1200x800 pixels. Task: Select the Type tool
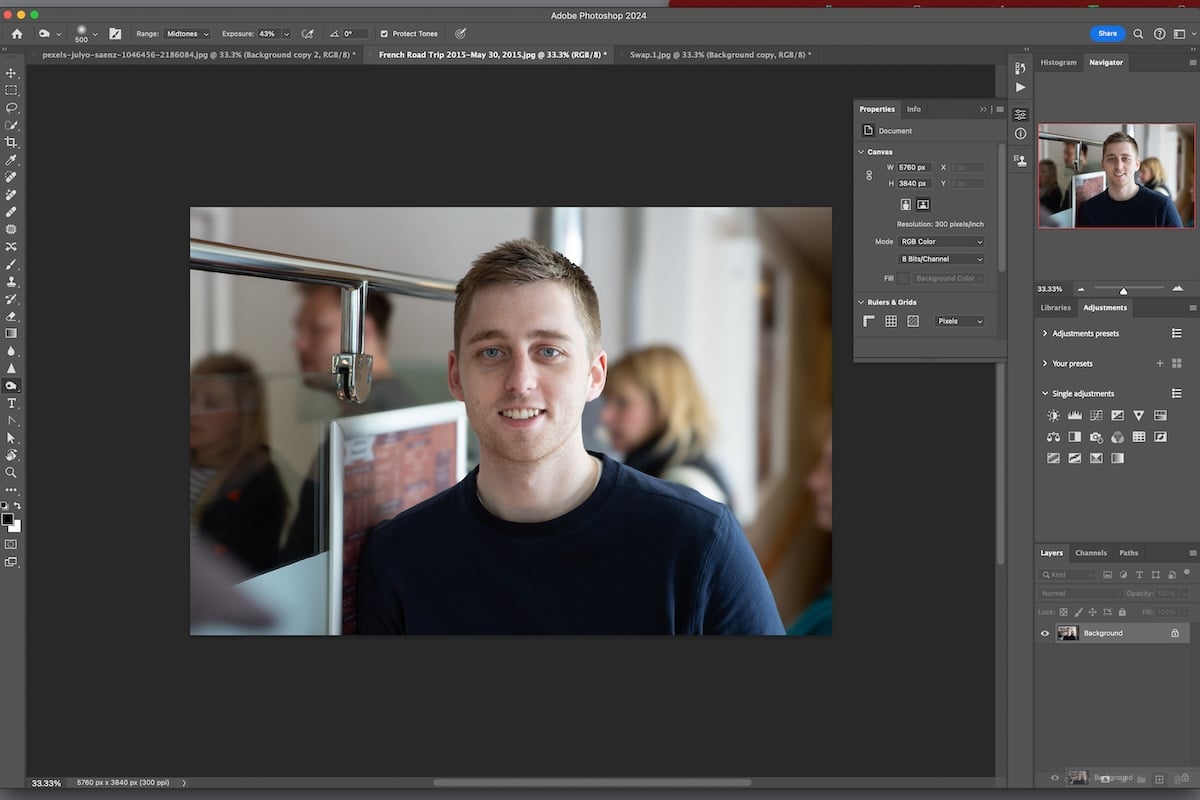pos(13,402)
